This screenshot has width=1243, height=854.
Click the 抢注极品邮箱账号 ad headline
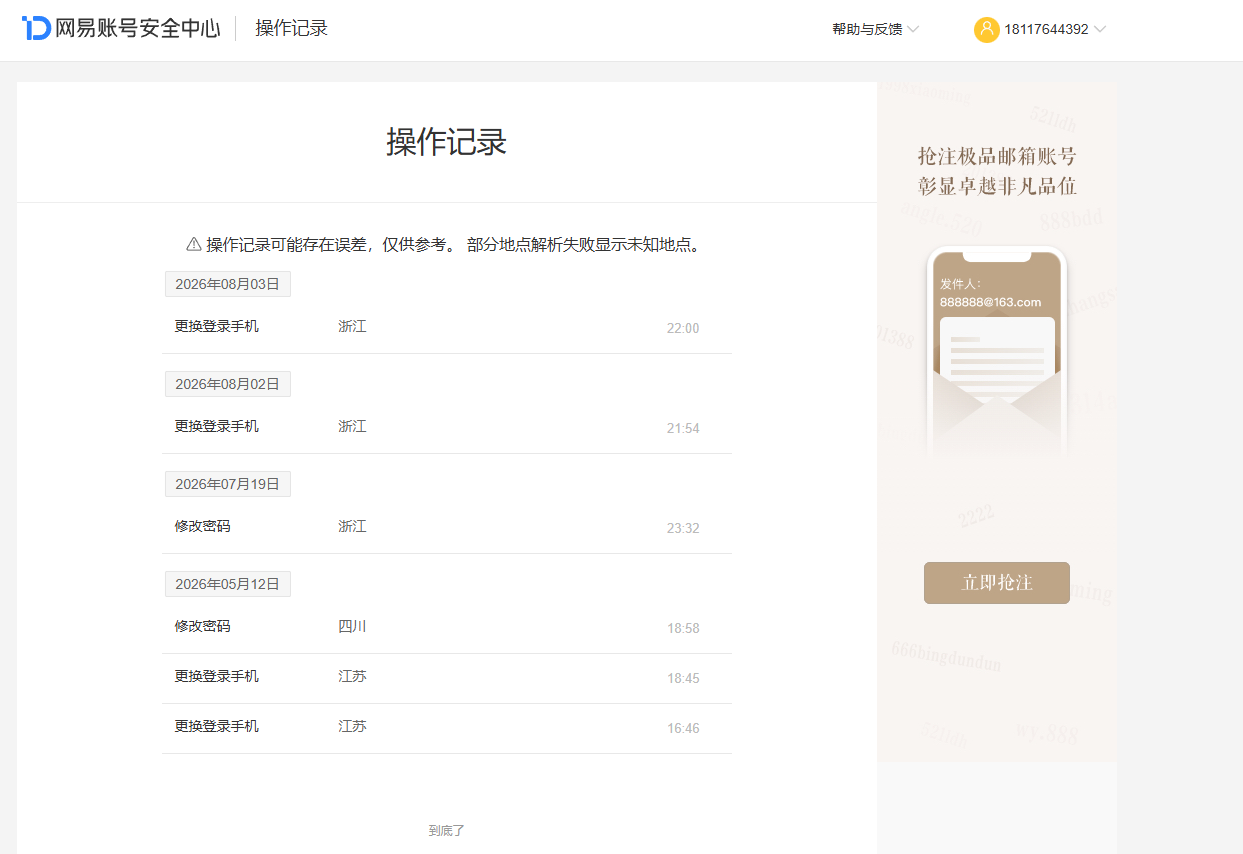997,156
